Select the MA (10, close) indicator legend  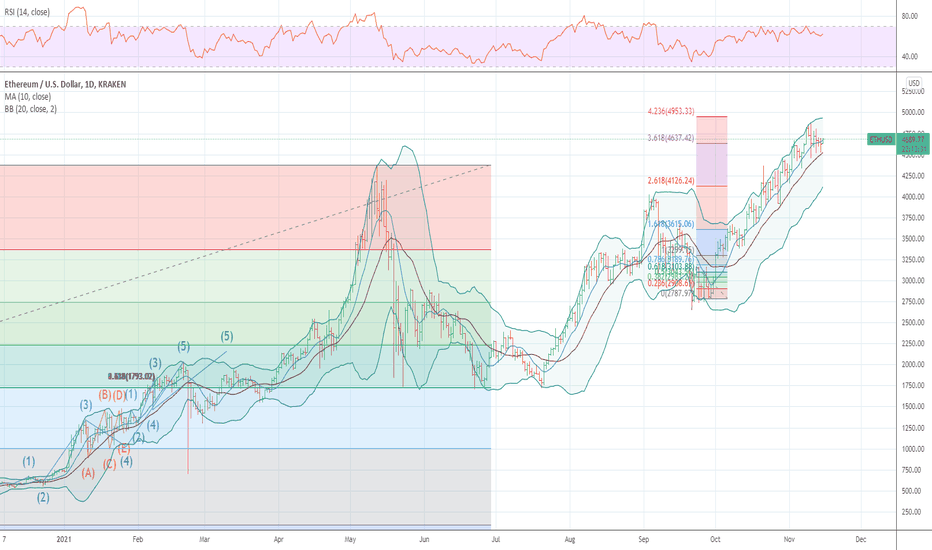click(27, 96)
